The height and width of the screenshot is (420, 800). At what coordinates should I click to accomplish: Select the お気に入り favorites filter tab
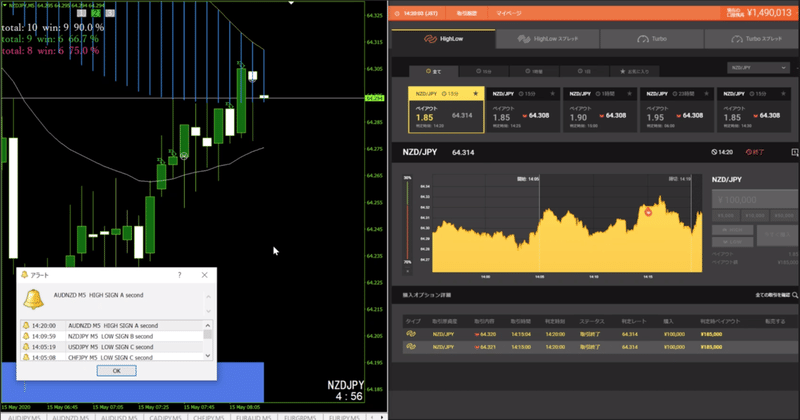[636, 71]
